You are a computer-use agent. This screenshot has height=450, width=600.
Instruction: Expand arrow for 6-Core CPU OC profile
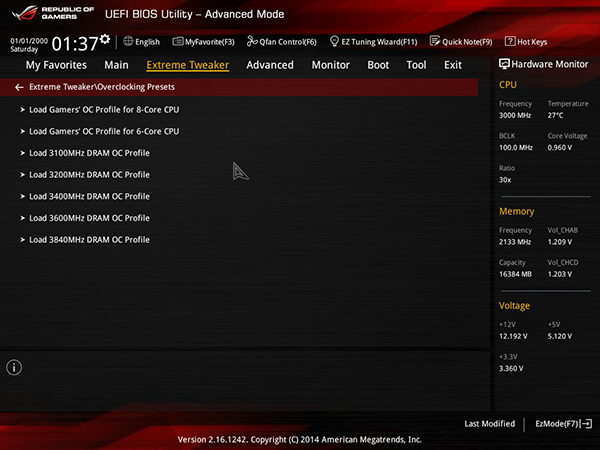coord(23,131)
